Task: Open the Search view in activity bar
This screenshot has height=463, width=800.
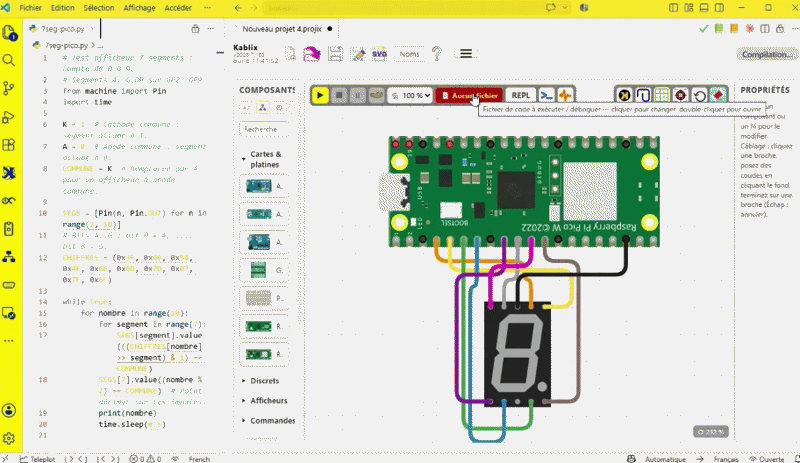Action: pos(9,61)
